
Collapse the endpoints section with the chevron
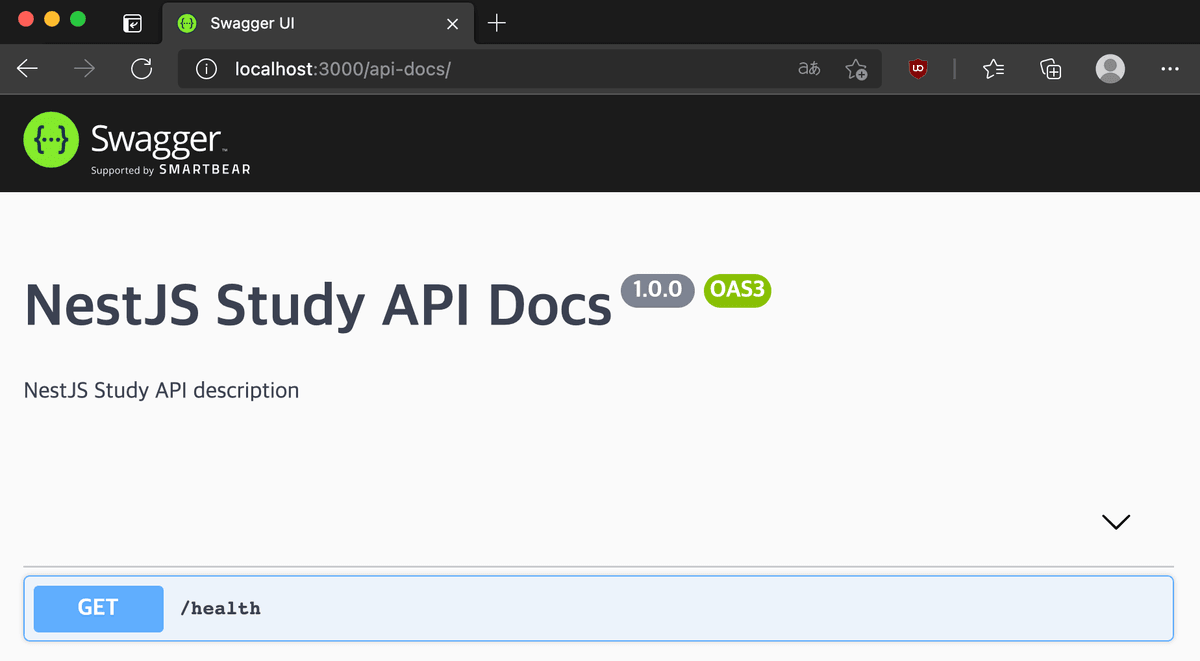click(x=1115, y=522)
